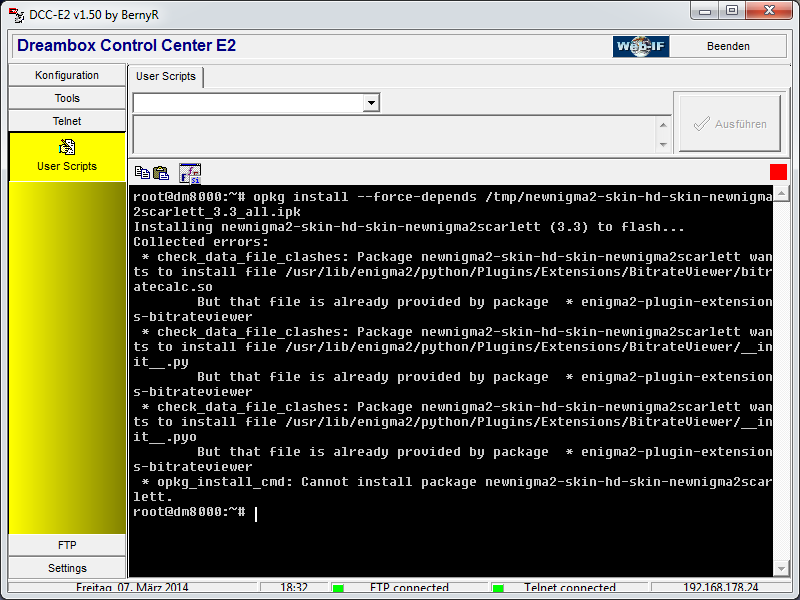Click the Ausführen button
Image resolution: width=800 pixels, height=600 pixels.
coord(730,123)
